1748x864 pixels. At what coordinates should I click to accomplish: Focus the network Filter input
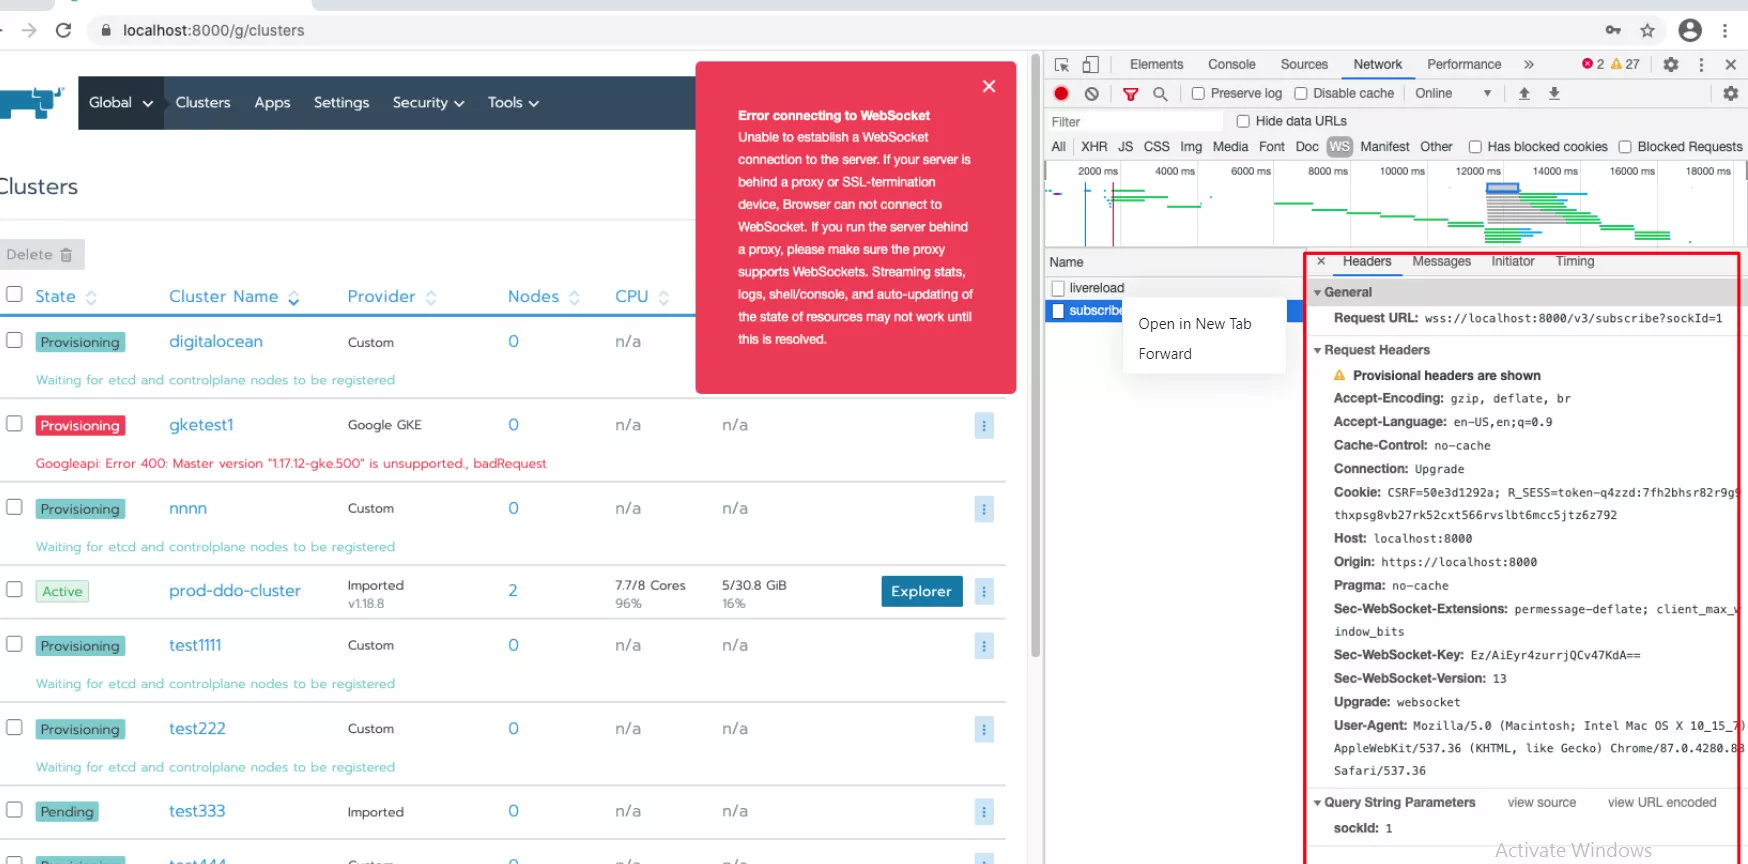click(x=1134, y=121)
